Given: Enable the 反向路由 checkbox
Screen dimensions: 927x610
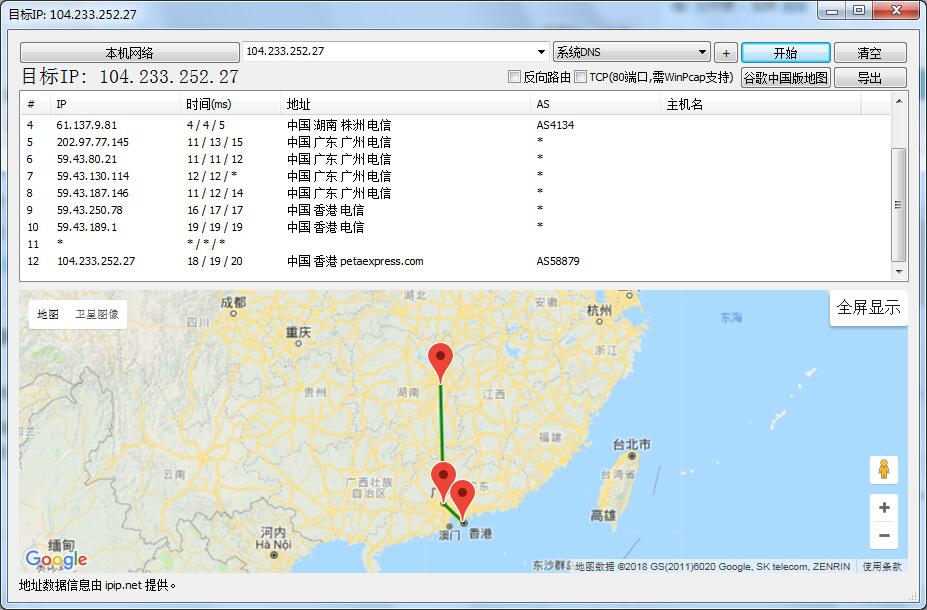Looking at the screenshot, I should [x=515, y=77].
